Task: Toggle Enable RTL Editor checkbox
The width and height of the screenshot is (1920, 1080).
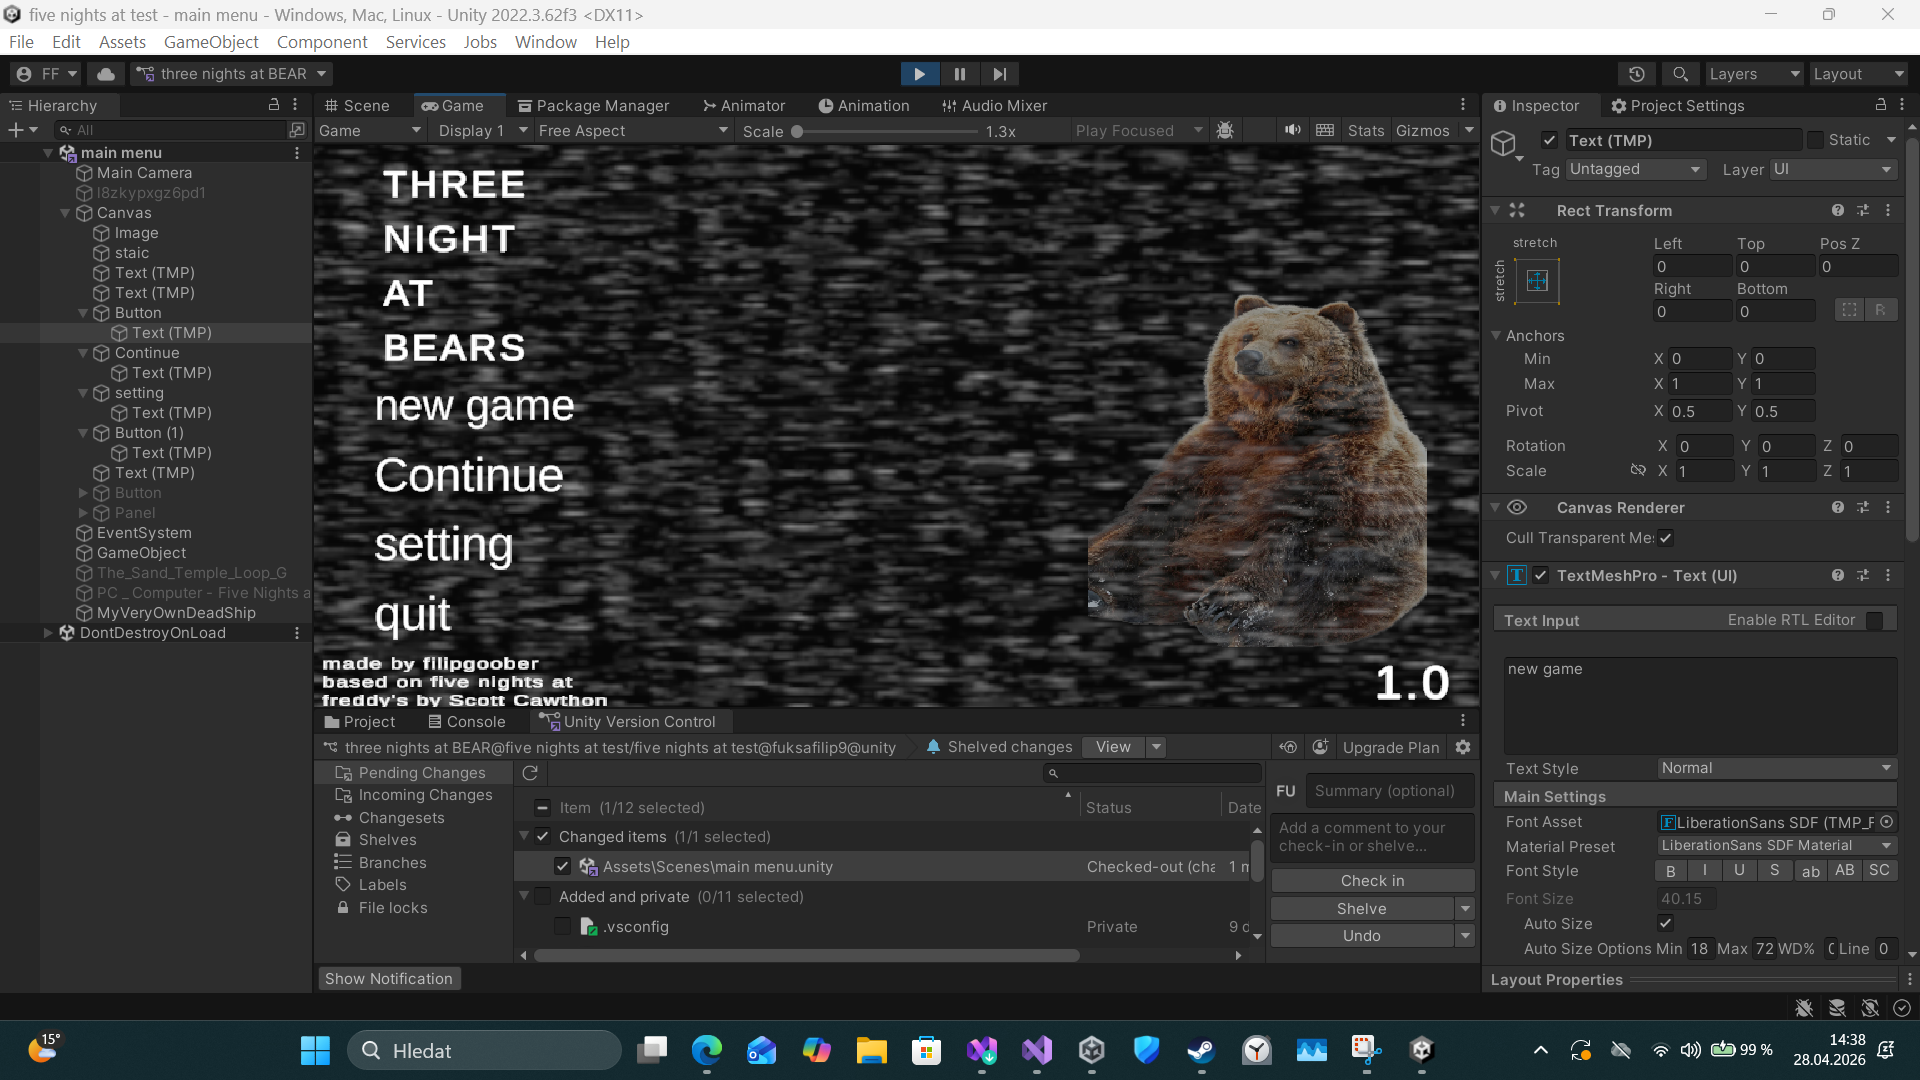Action: (1874, 620)
